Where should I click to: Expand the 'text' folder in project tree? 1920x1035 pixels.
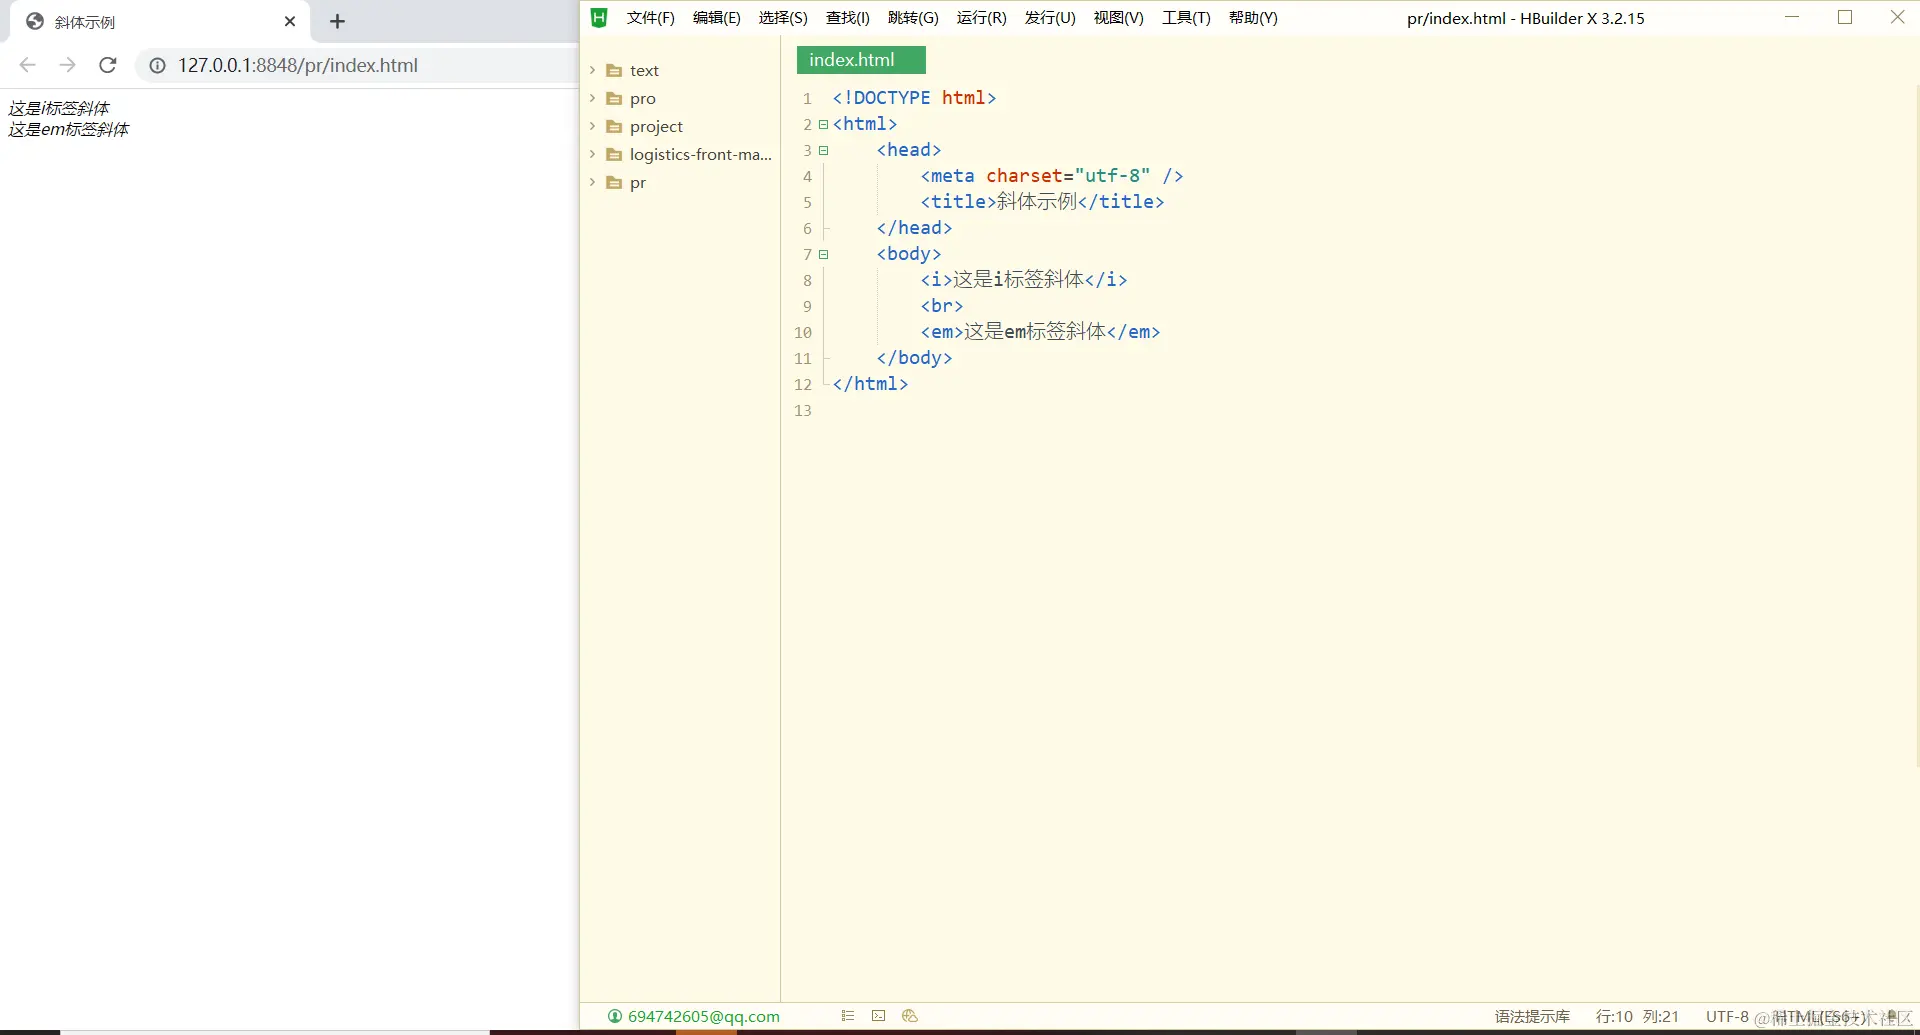(592, 70)
